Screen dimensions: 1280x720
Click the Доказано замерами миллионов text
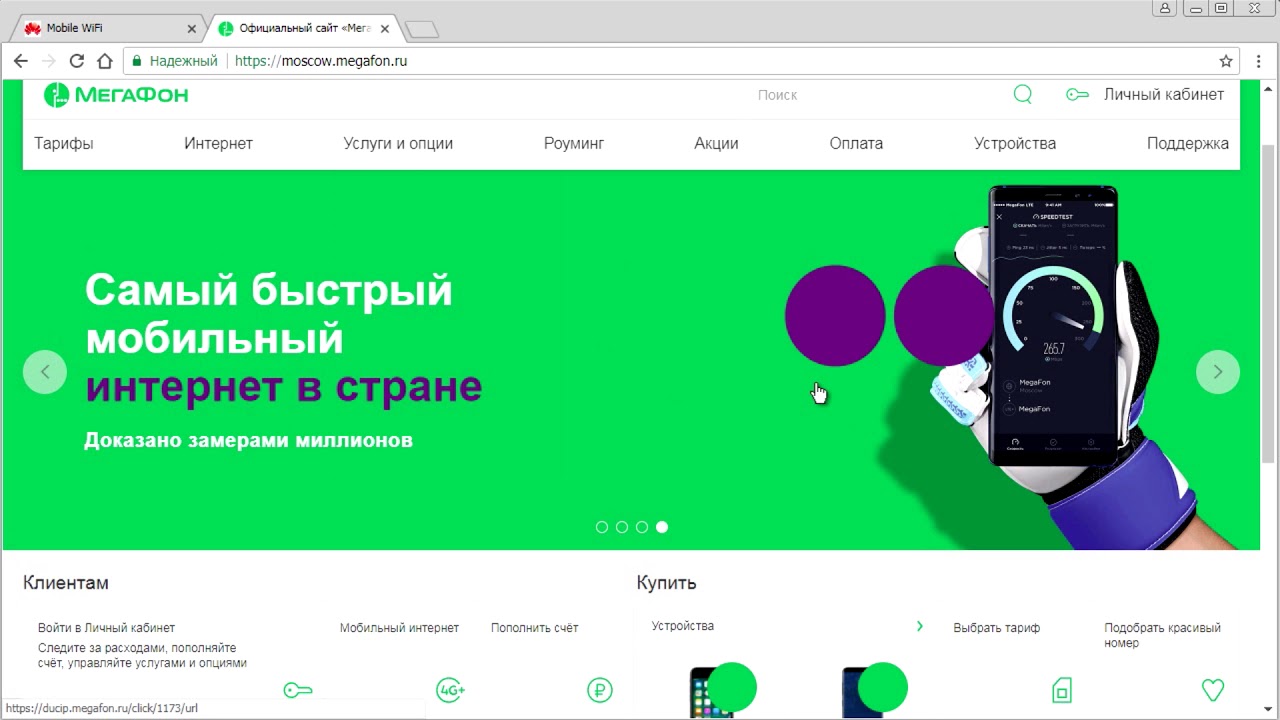pyautogui.click(x=248, y=440)
